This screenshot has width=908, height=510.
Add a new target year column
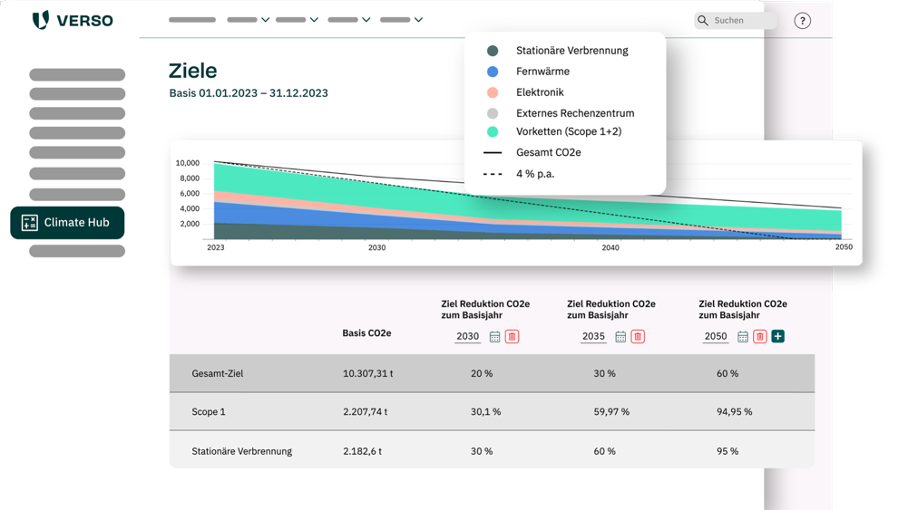778,337
